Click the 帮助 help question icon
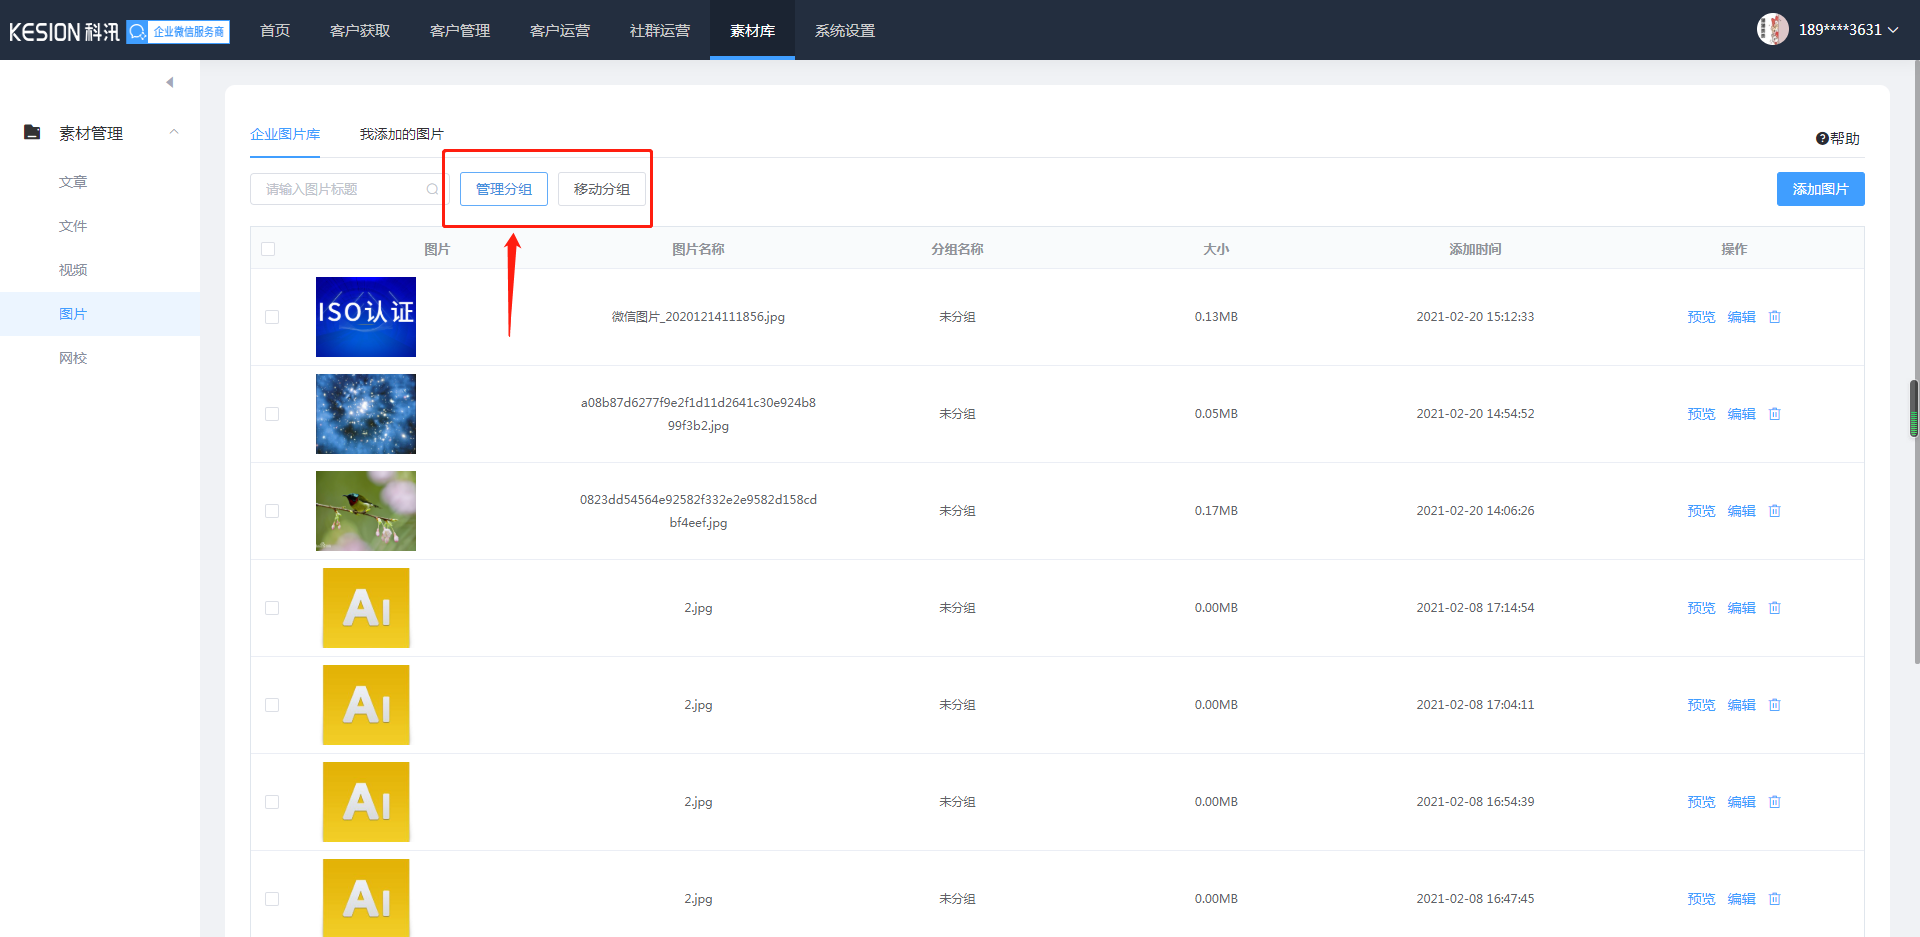Viewport: 1920px width, 937px height. (1822, 139)
